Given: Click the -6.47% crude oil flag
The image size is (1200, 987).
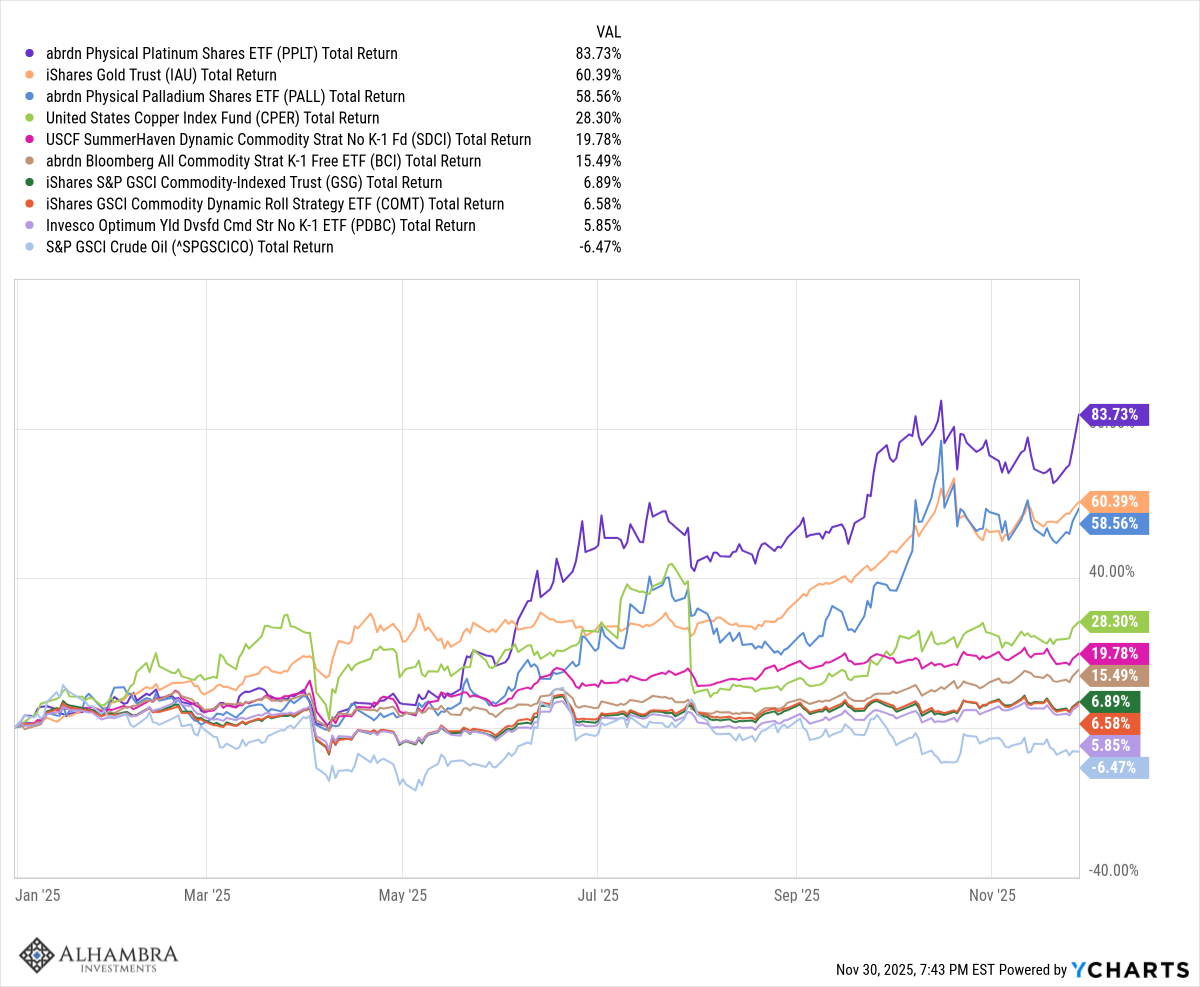Looking at the screenshot, I should tap(1114, 767).
